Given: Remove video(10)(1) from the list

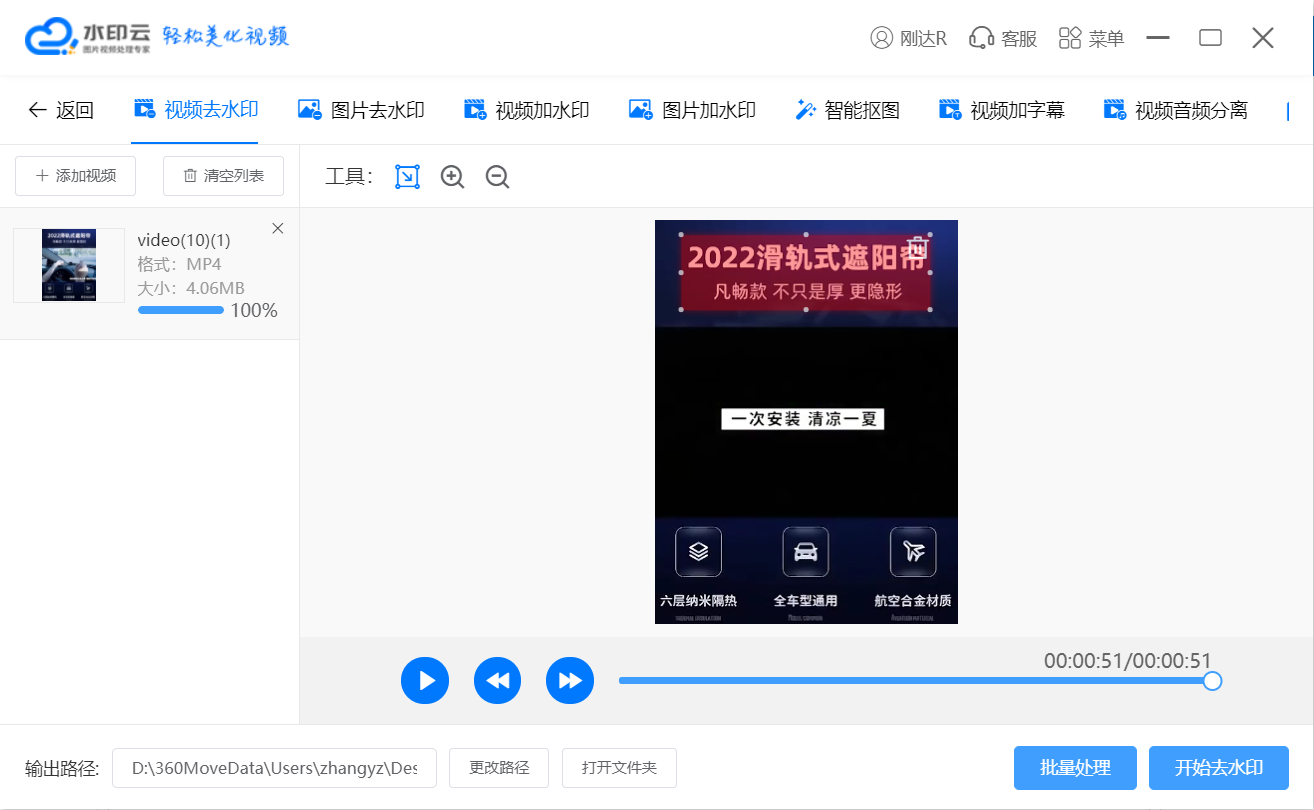Looking at the screenshot, I should (x=278, y=229).
